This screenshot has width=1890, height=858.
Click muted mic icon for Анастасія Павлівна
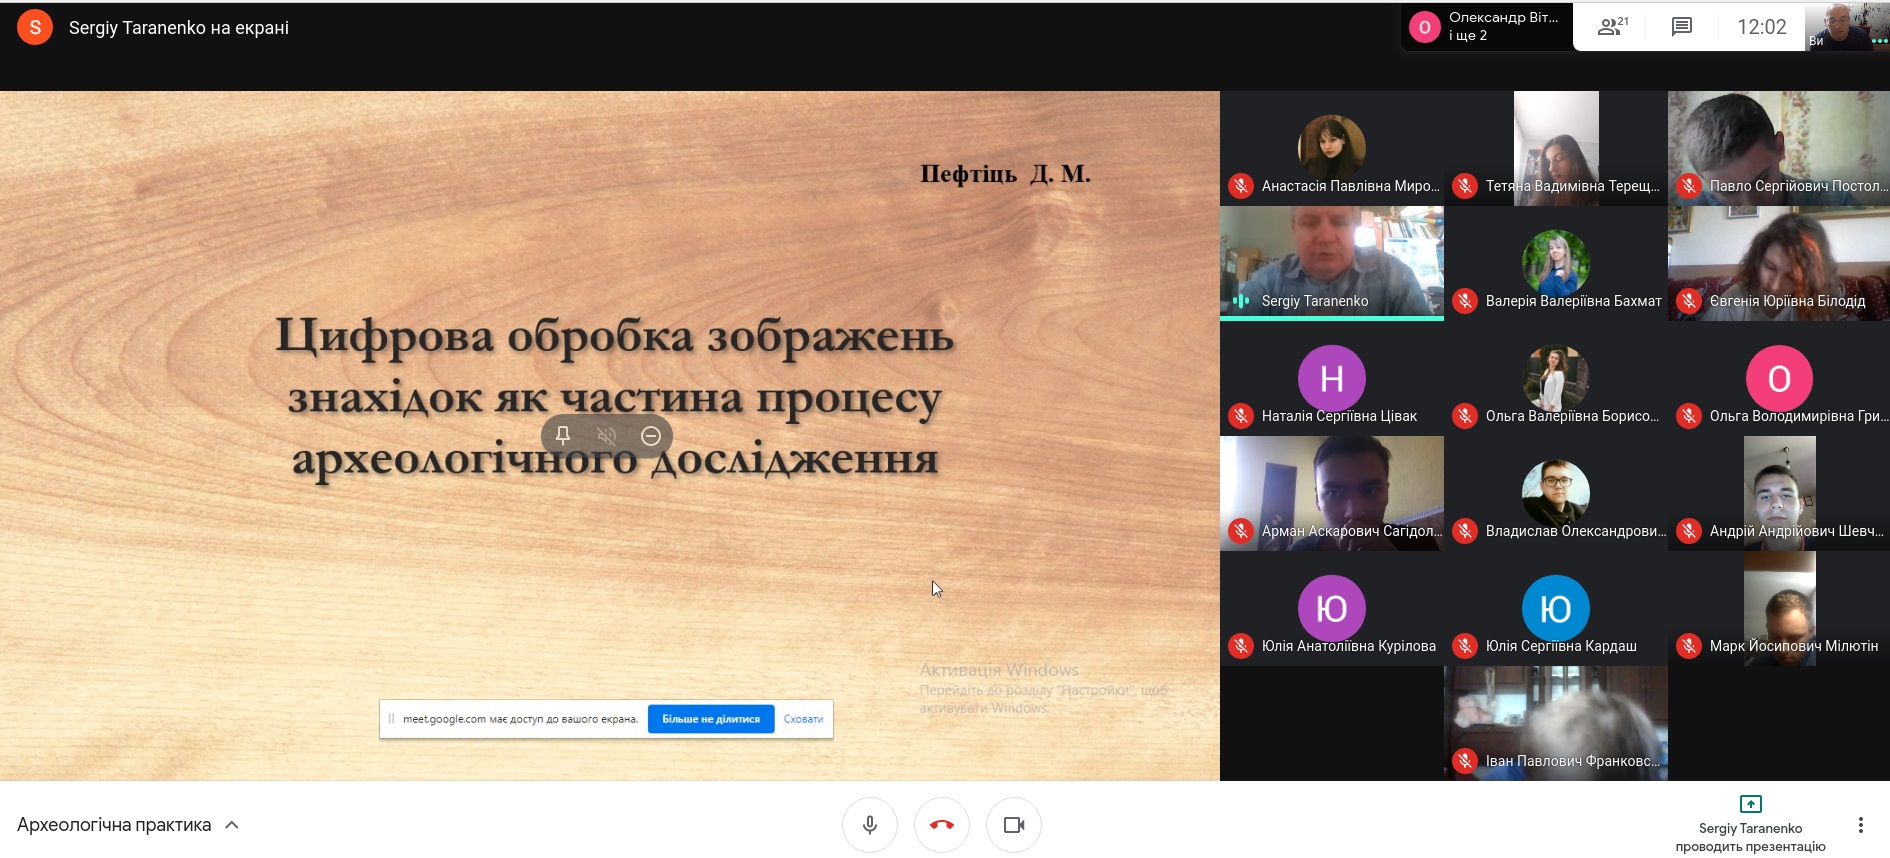(x=1241, y=186)
